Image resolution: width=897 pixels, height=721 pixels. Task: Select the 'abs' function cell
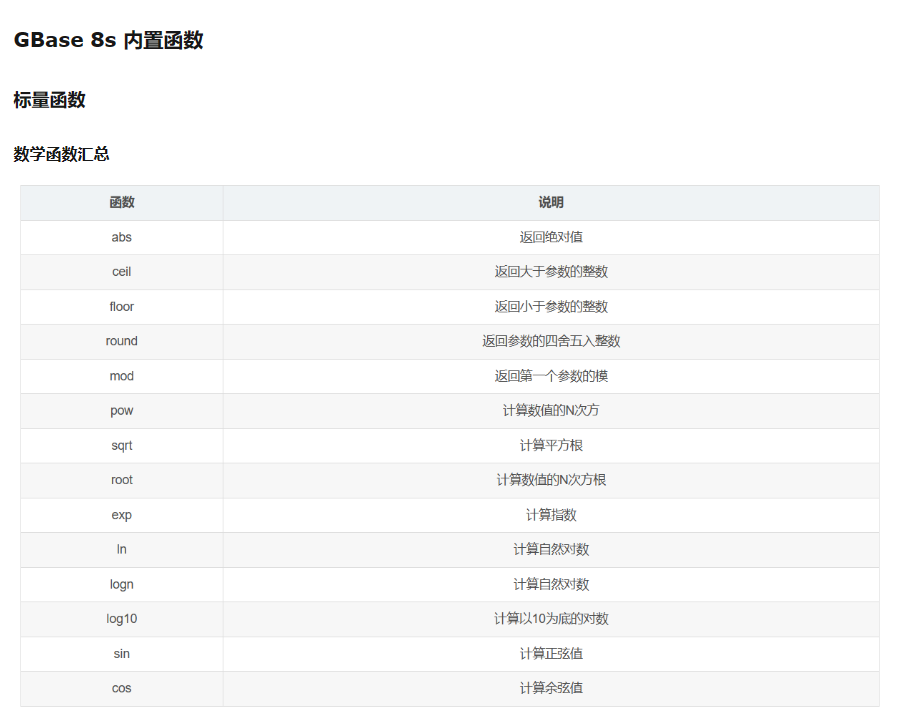tap(122, 237)
